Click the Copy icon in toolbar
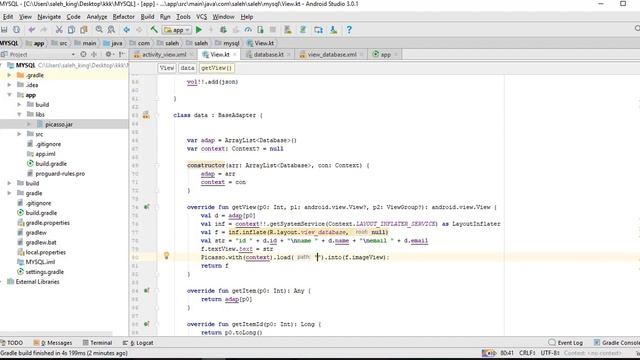This screenshot has width=640, height=360. 71,30
